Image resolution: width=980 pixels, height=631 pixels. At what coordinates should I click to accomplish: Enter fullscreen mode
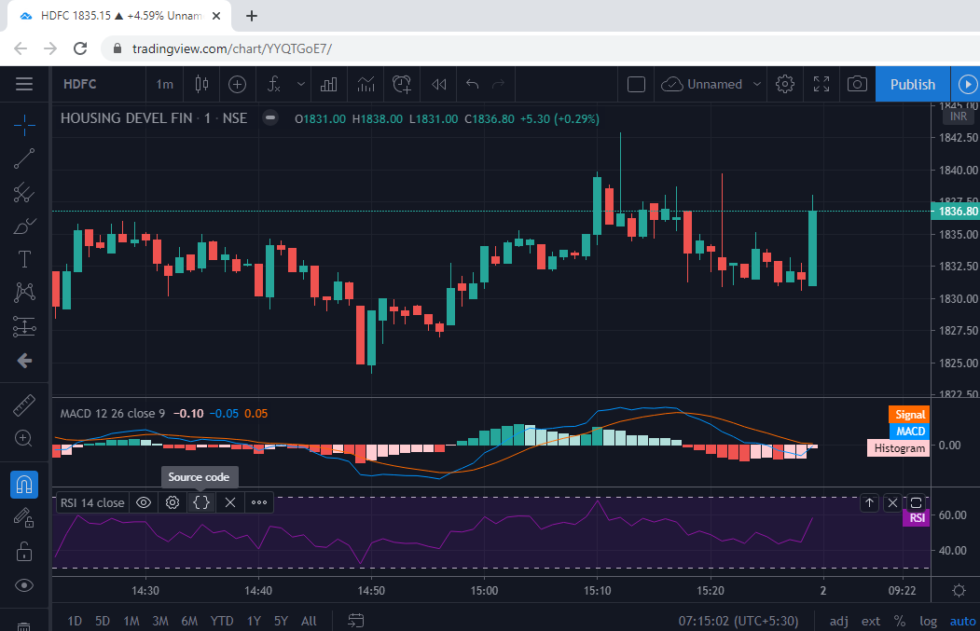(x=821, y=84)
